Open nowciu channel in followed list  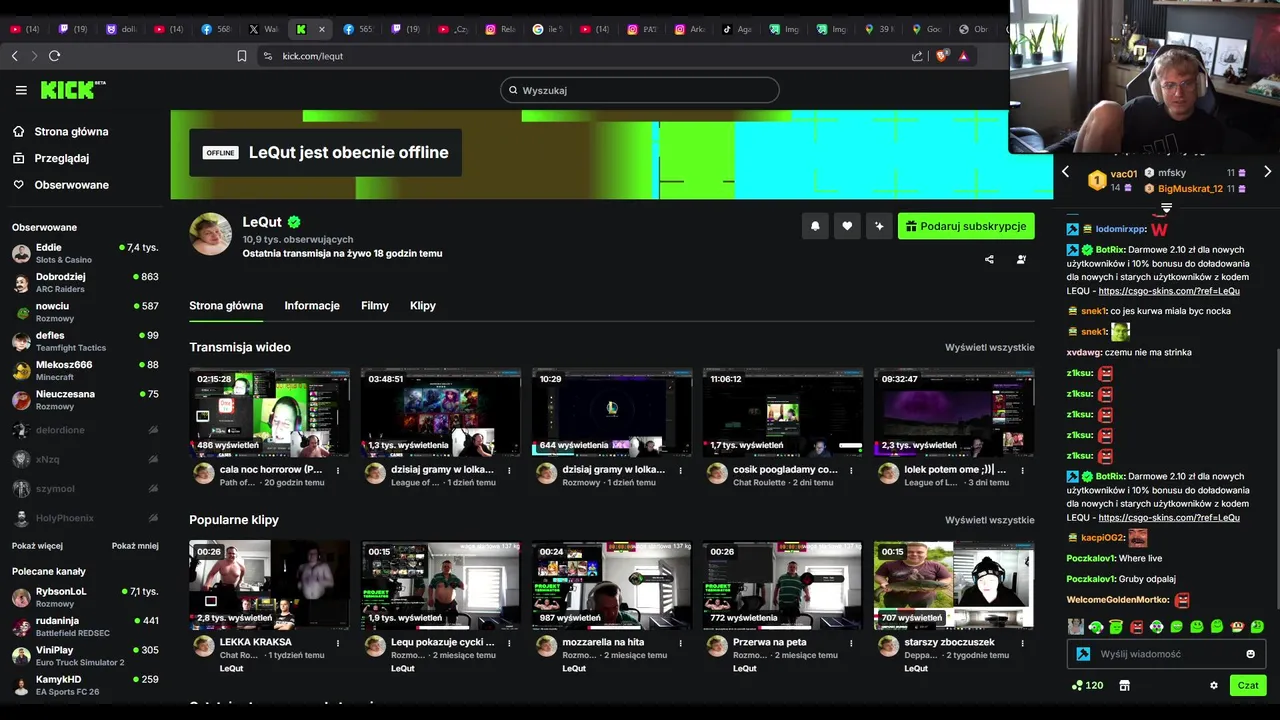[x=85, y=312]
